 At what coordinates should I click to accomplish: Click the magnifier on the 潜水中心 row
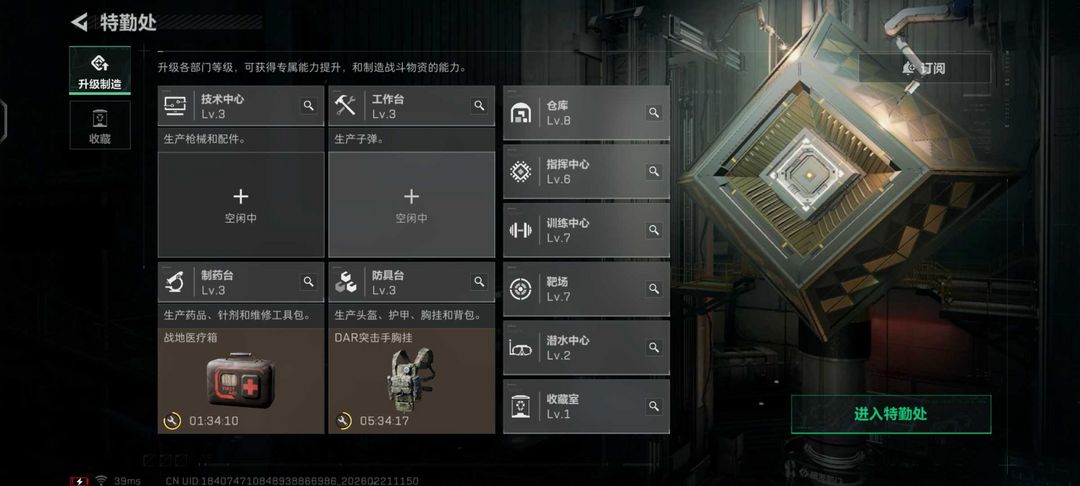coord(654,348)
